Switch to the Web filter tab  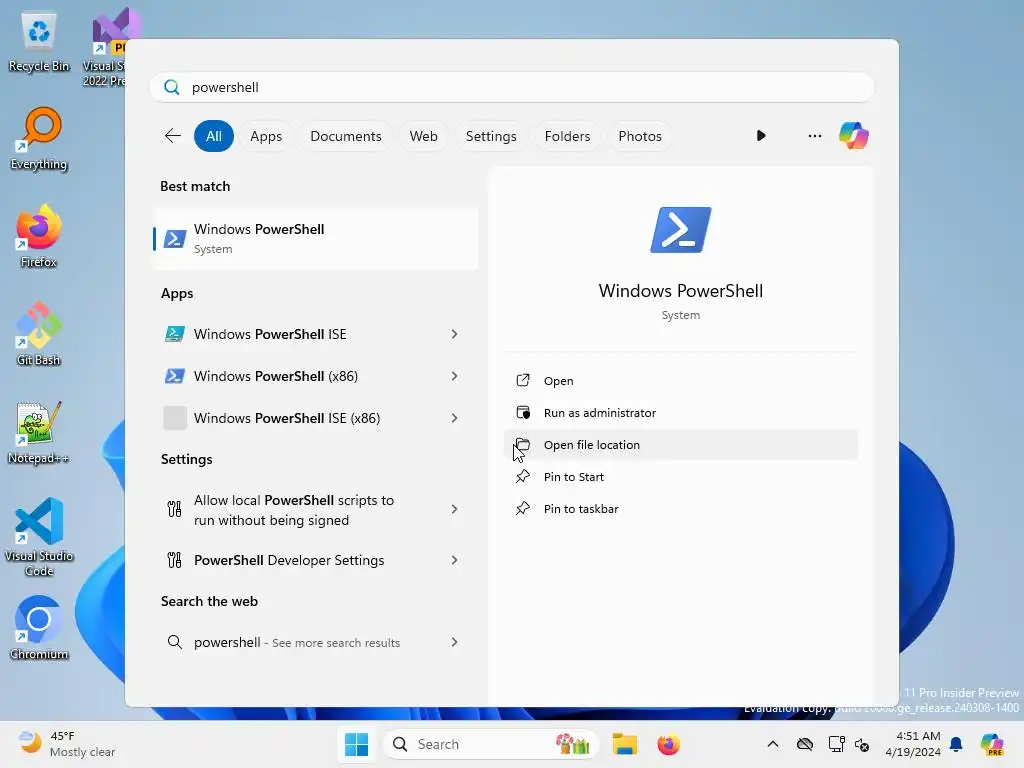(x=423, y=136)
